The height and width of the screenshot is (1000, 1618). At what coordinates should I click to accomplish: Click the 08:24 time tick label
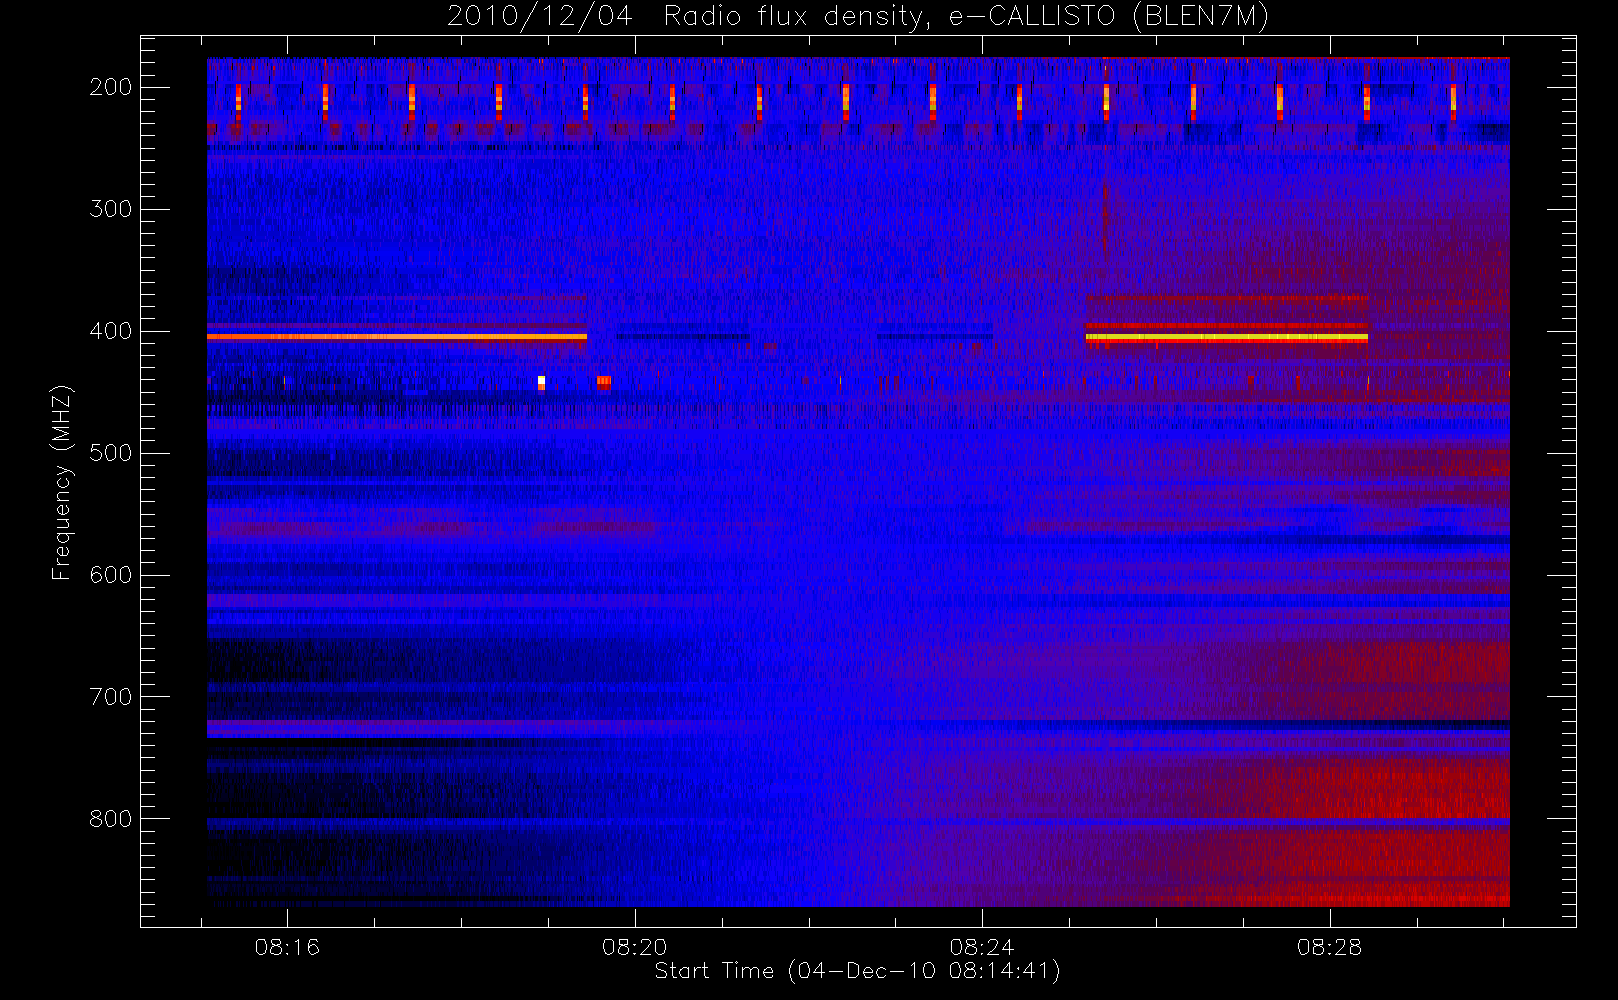point(982,947)
